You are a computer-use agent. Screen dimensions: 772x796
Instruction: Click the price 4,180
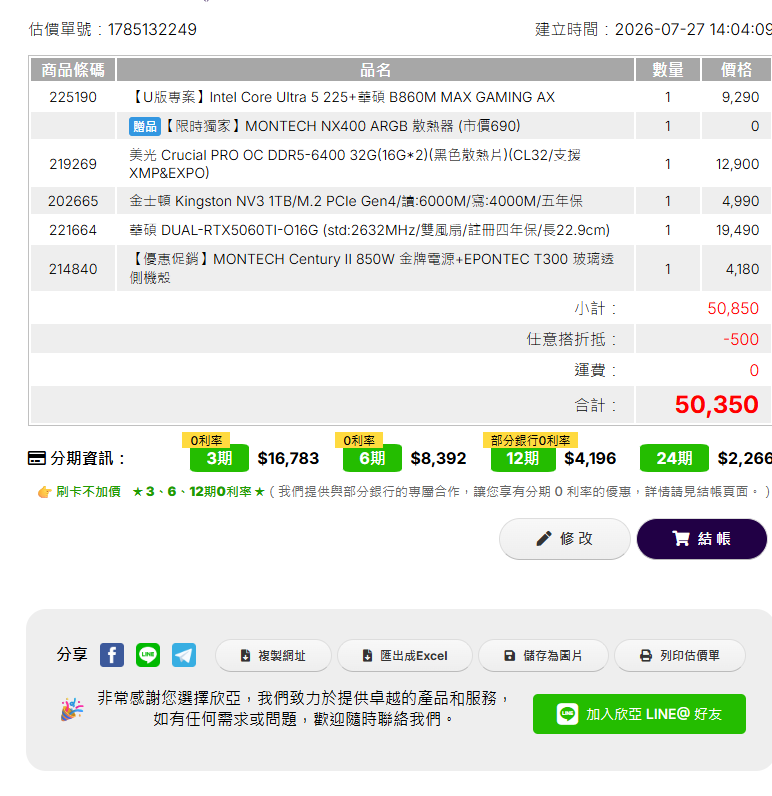(x=742, y=269)
